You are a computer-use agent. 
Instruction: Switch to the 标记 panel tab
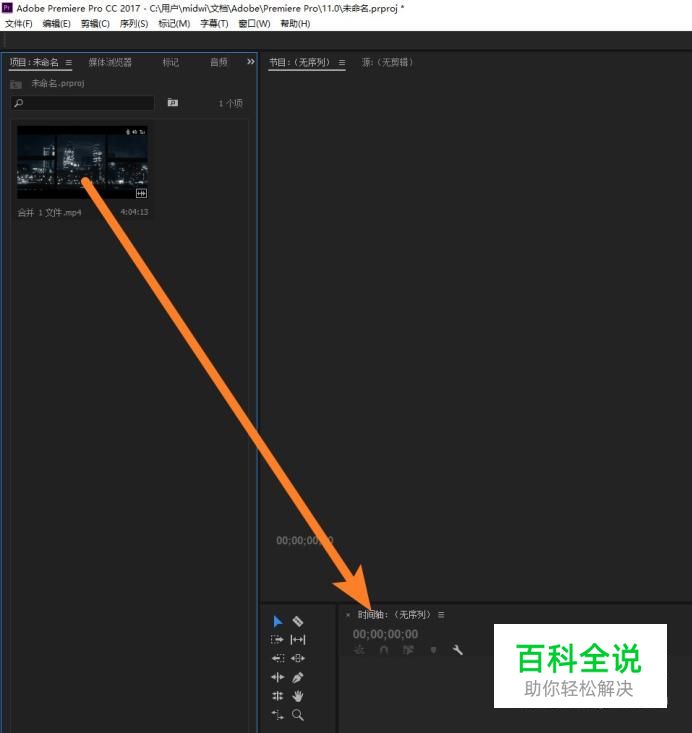[x=171, y=62]
